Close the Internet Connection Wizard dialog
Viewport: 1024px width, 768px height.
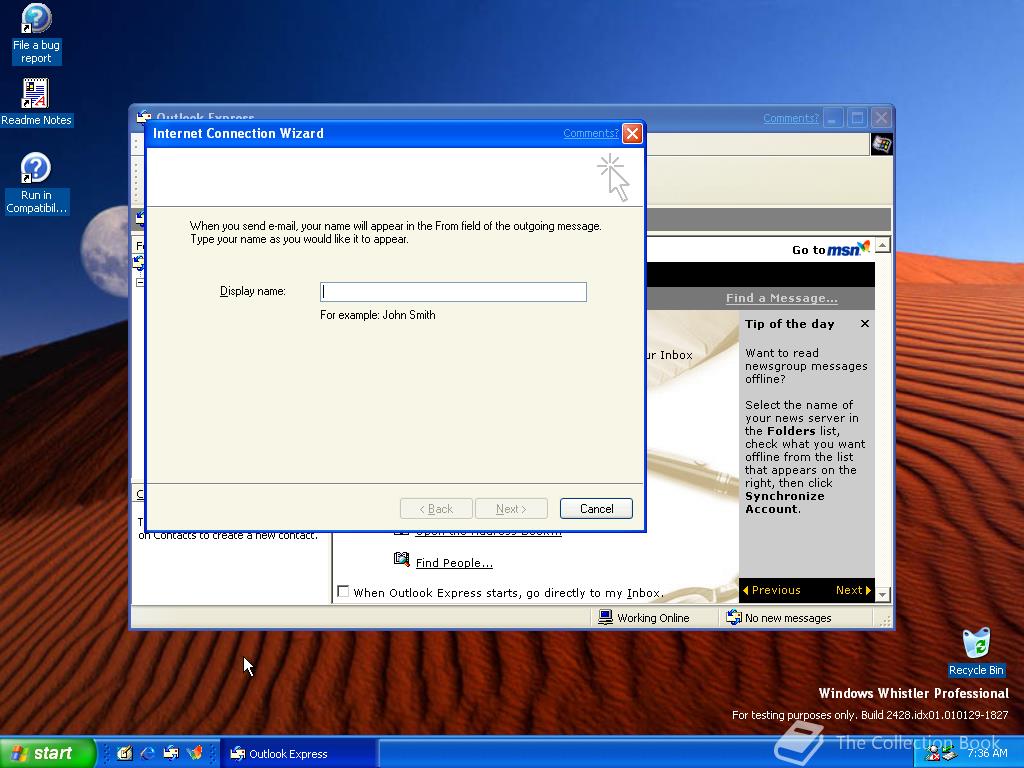[x=632, y=133]
